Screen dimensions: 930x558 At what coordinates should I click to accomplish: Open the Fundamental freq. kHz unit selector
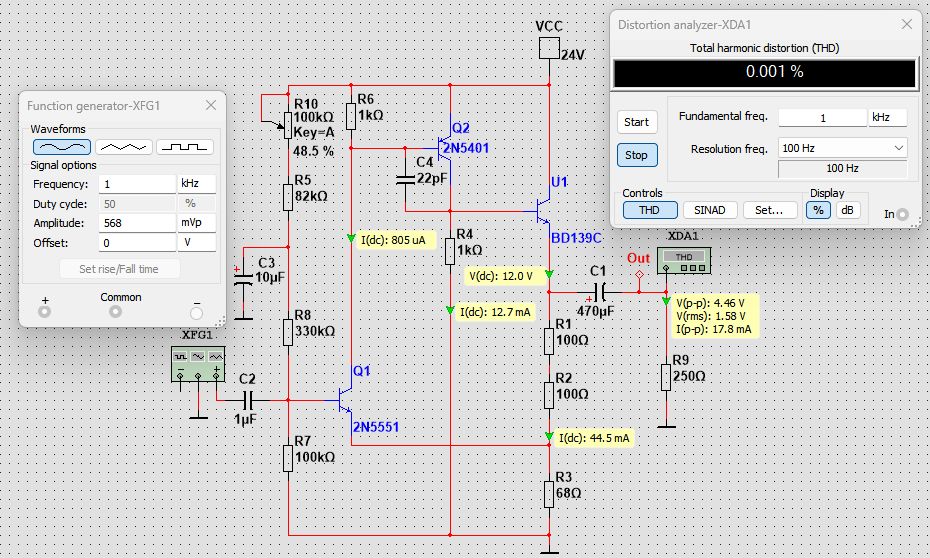click(888, 117)
